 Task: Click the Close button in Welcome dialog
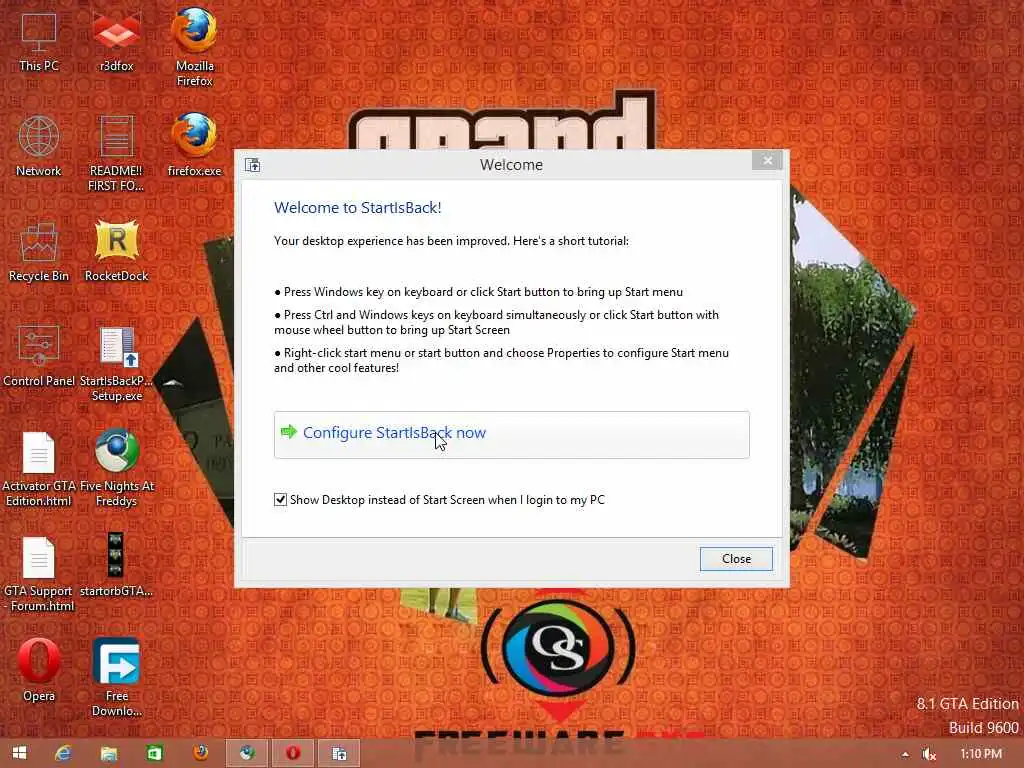tap(736, 559)
